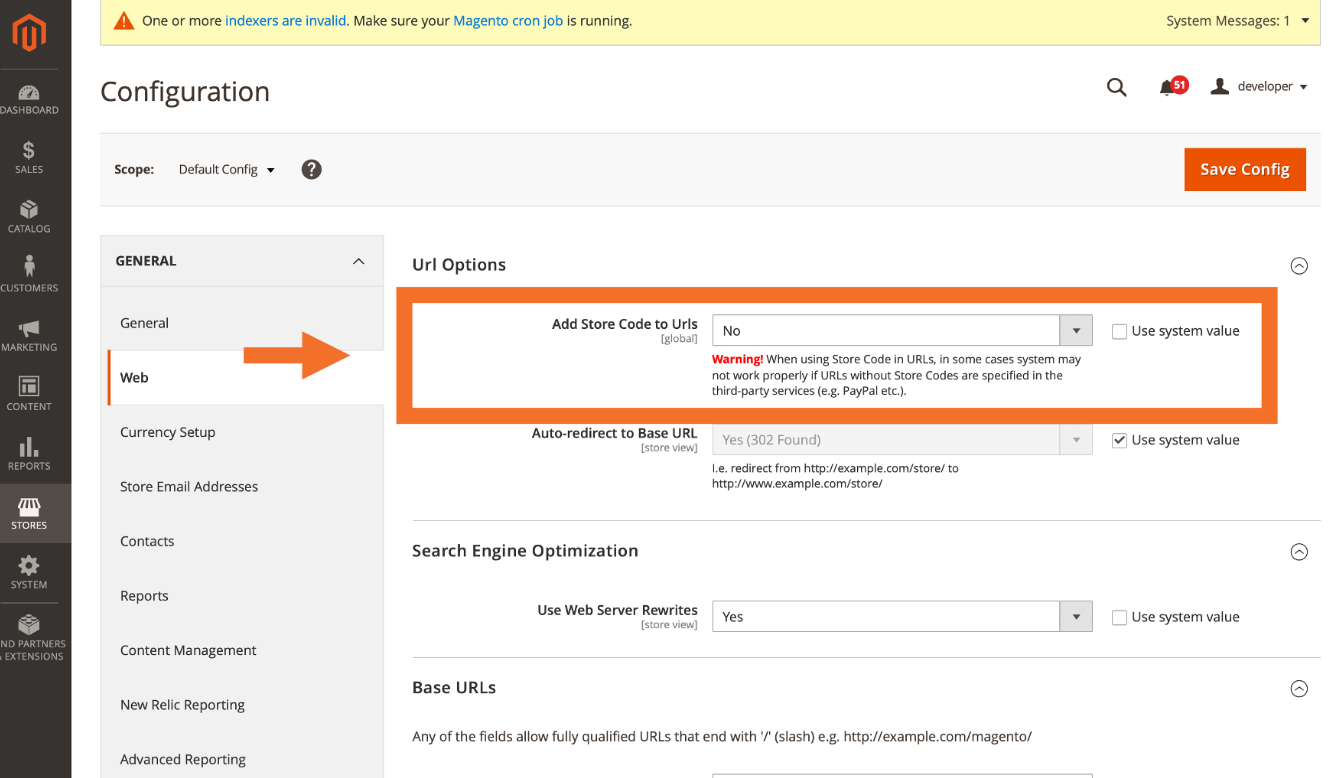Expand the System Messages panel
Image resolution: width=1329 pixels, height=778 pixels.
tap(1238, 20)
